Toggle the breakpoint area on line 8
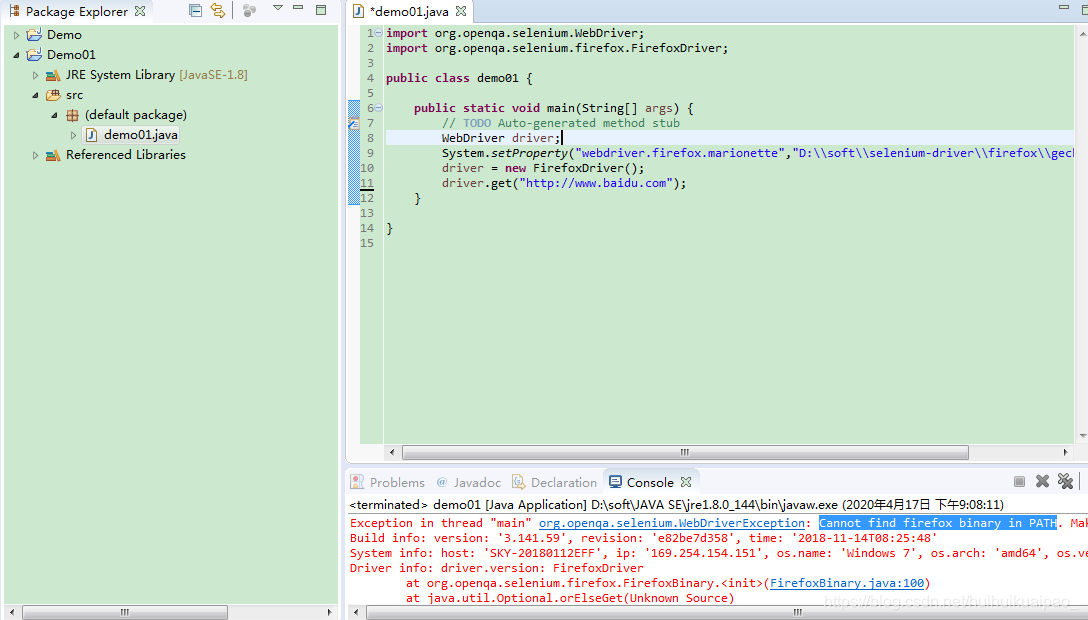Image resolution: width=1088 pixels, height=620 pixels. [355, 137]
